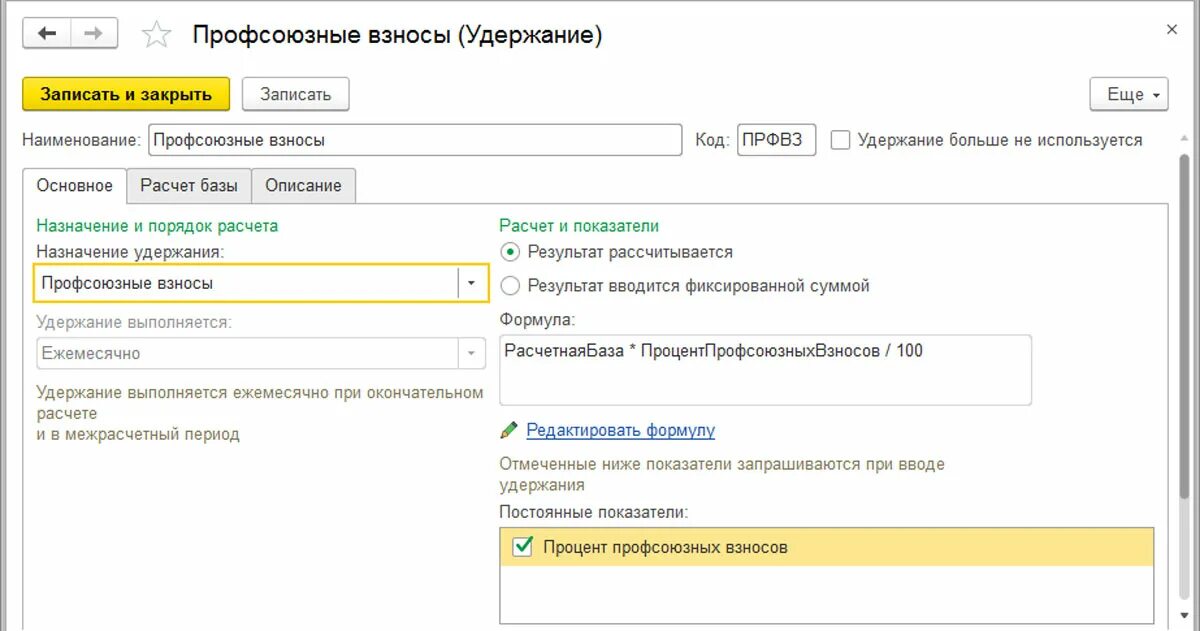
Task: Click the Код field showing ПРФВЗ
Action: pyautogui.click(x=775, y=140)
